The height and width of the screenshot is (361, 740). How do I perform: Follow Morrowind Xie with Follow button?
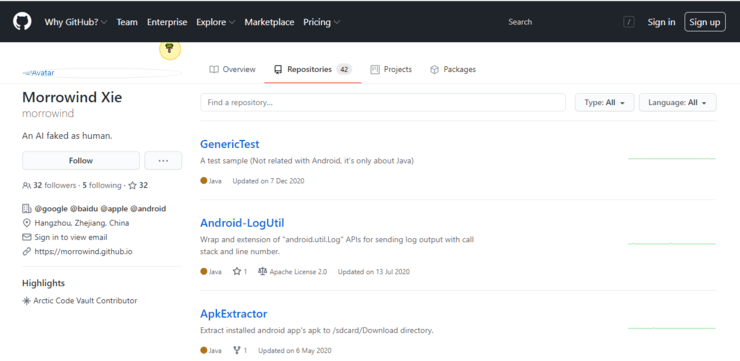81,160
